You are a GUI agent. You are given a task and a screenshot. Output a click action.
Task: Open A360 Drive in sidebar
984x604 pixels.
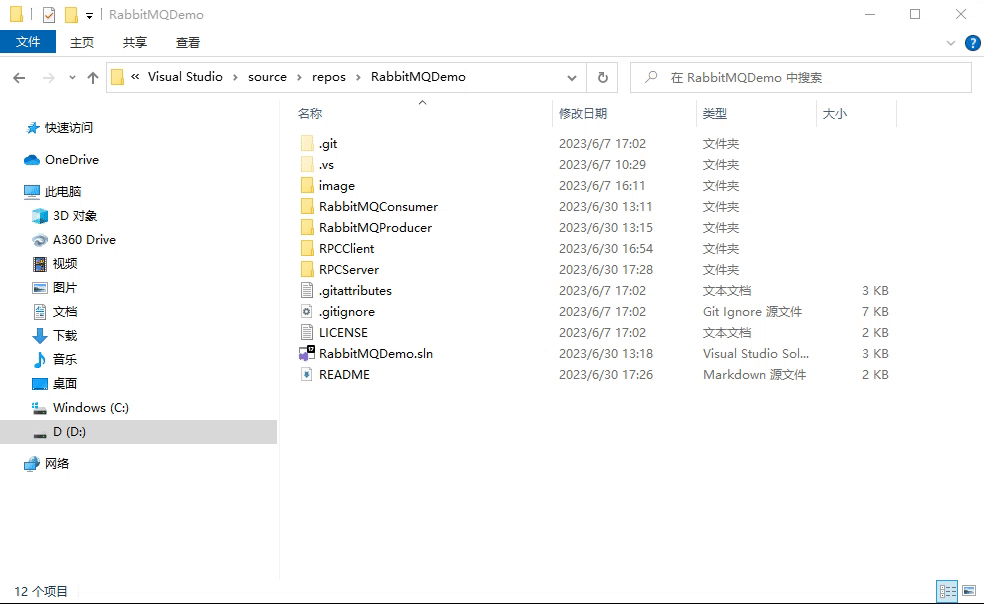tap(74, 240)
